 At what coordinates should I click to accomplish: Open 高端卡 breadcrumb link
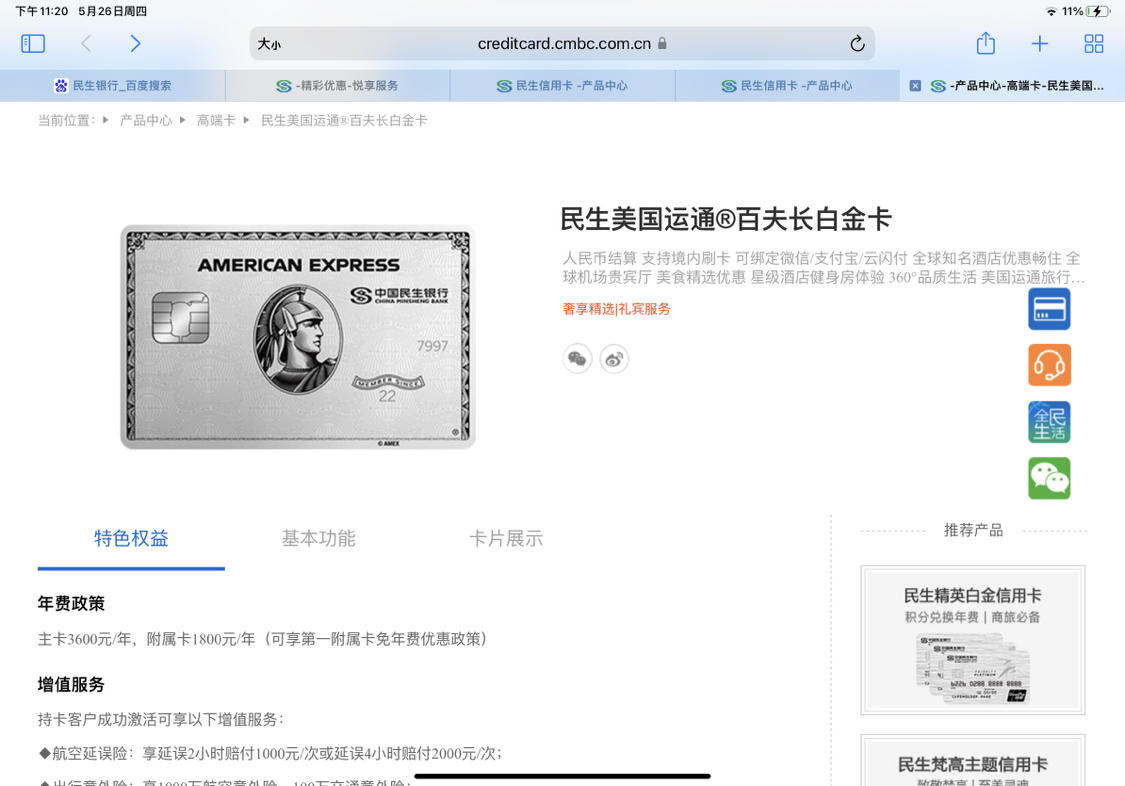coord(216,120)
